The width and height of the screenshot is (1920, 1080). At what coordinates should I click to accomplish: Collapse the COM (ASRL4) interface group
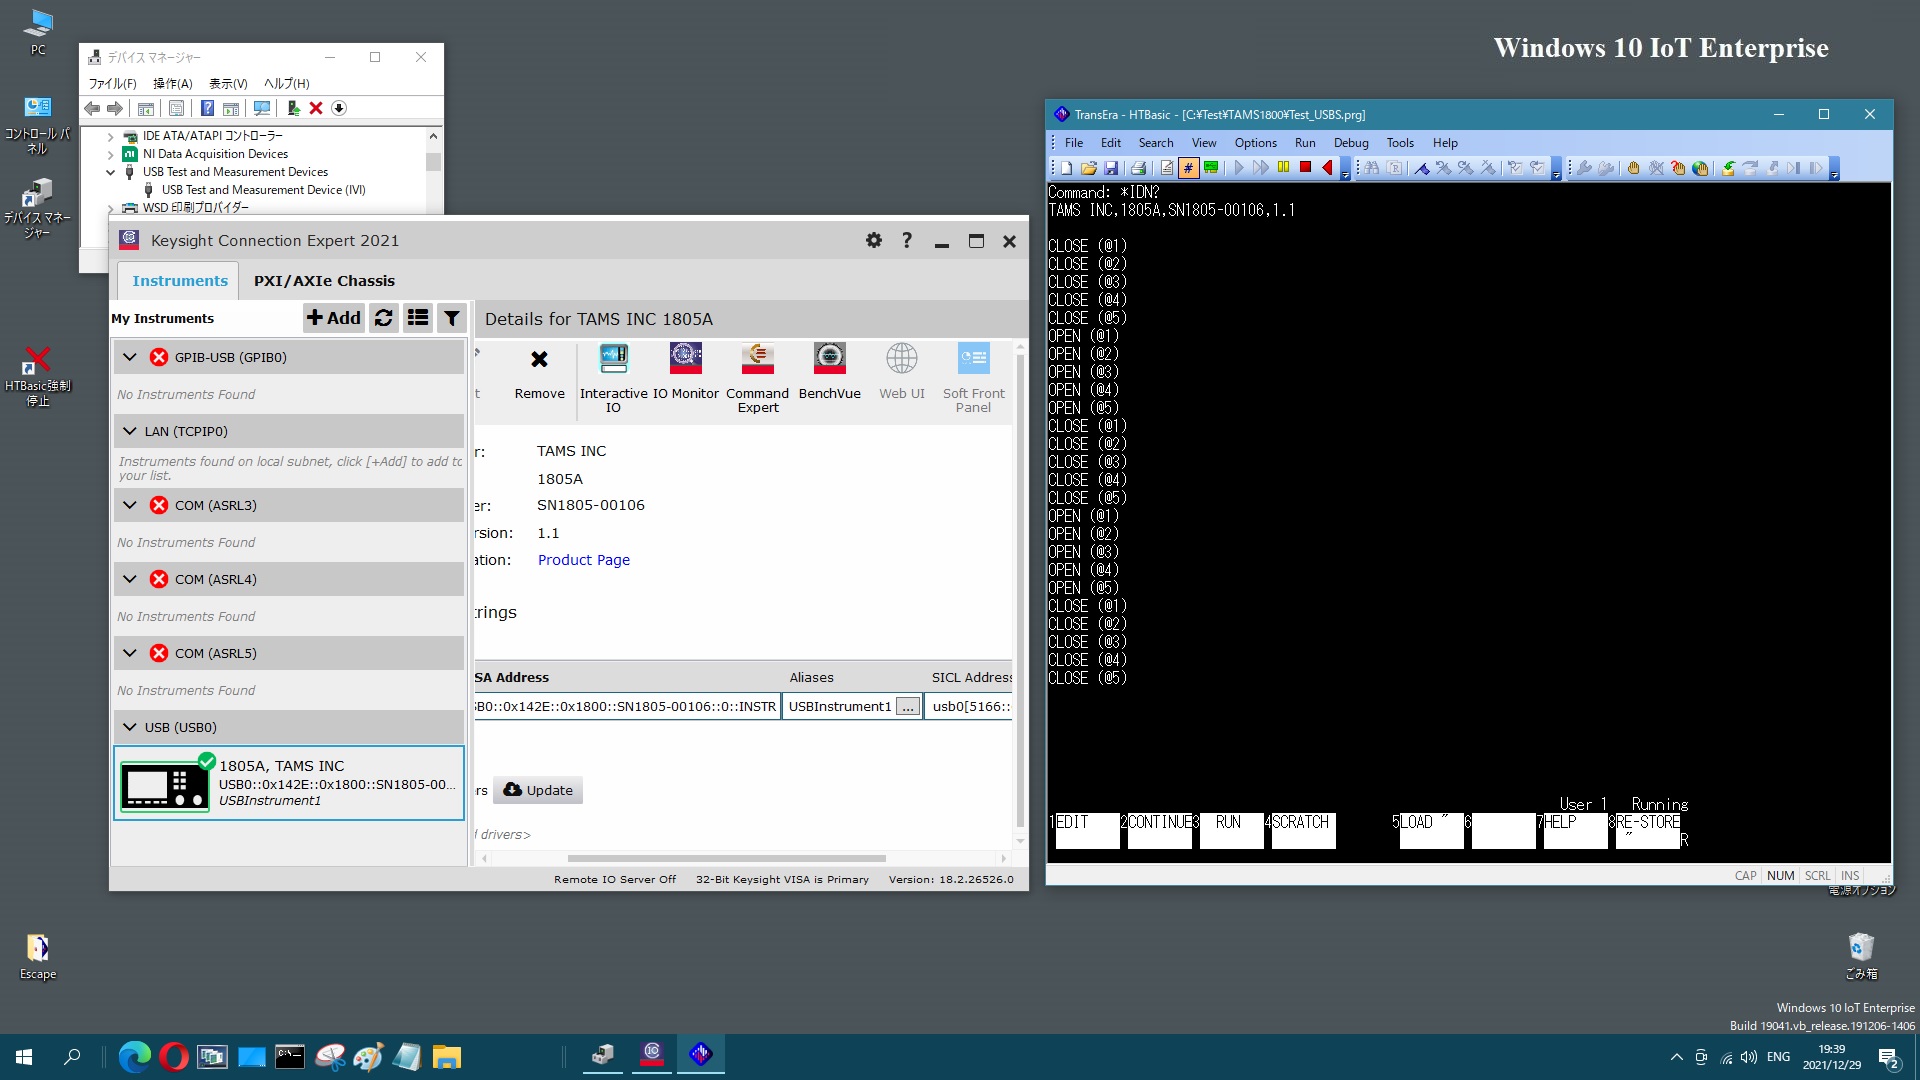(130, 579)
